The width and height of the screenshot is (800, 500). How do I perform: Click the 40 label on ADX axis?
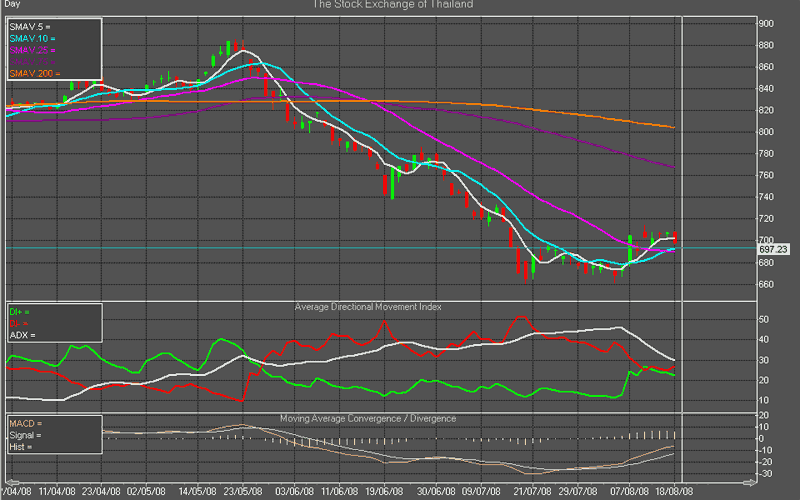click(764, 340)
